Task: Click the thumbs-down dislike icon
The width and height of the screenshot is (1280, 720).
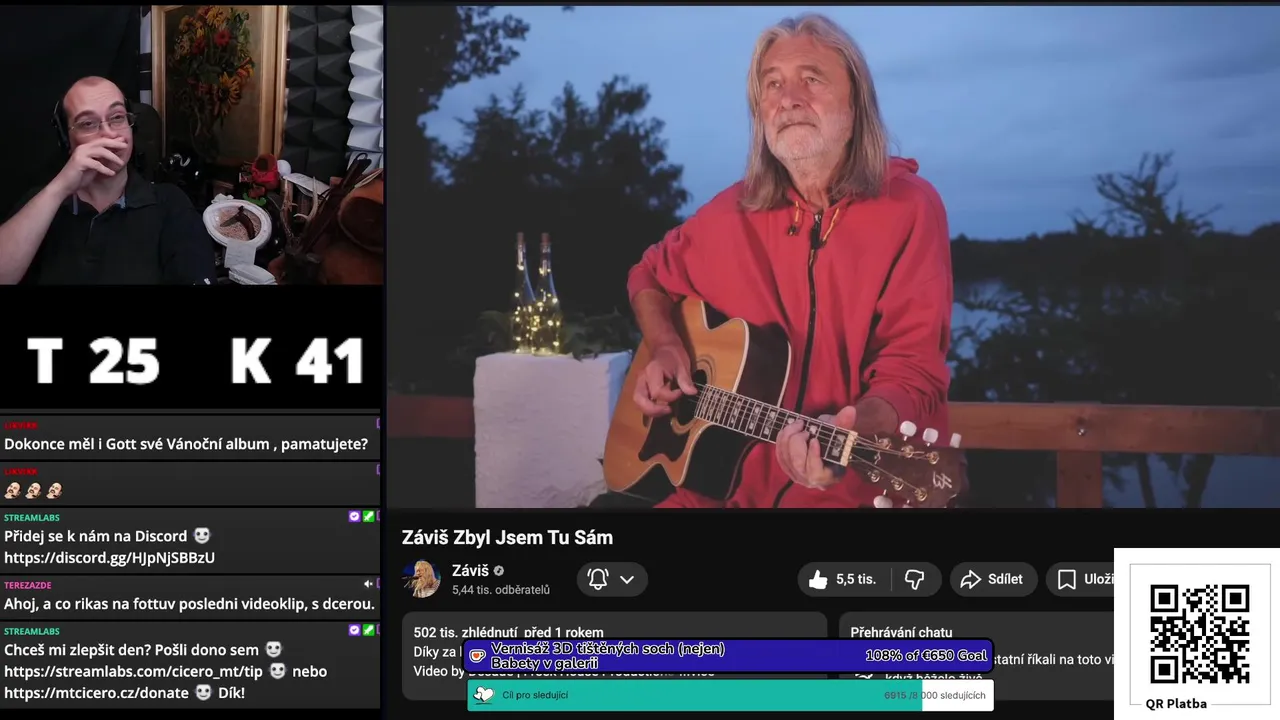Action: (914, 579)
